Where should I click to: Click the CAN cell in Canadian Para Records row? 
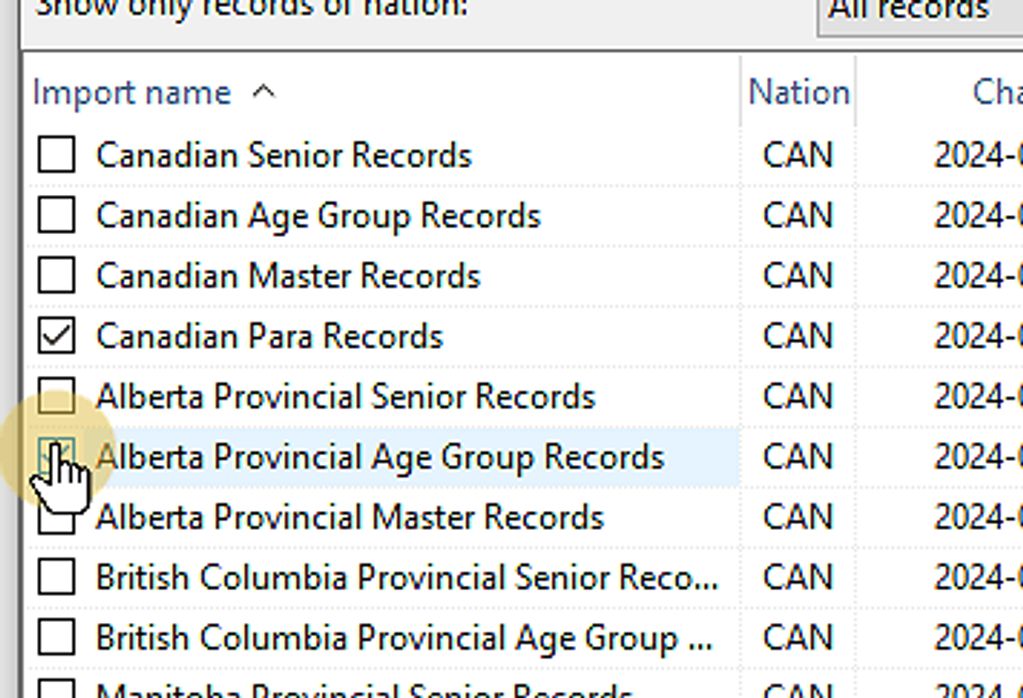click(797, 336)
